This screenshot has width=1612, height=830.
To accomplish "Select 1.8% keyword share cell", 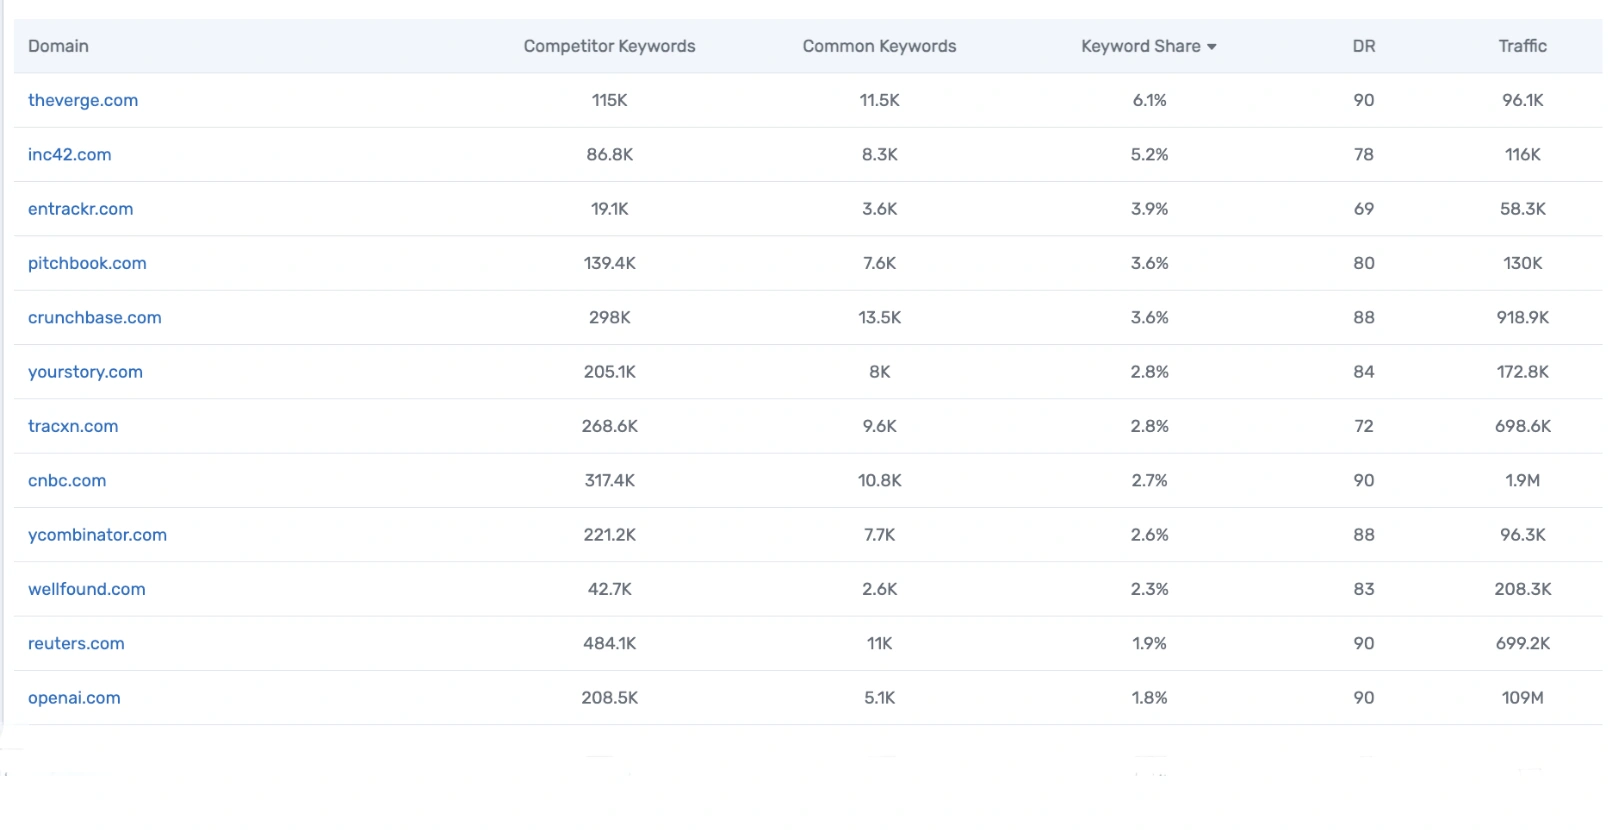I will [x=1149, y=698].
